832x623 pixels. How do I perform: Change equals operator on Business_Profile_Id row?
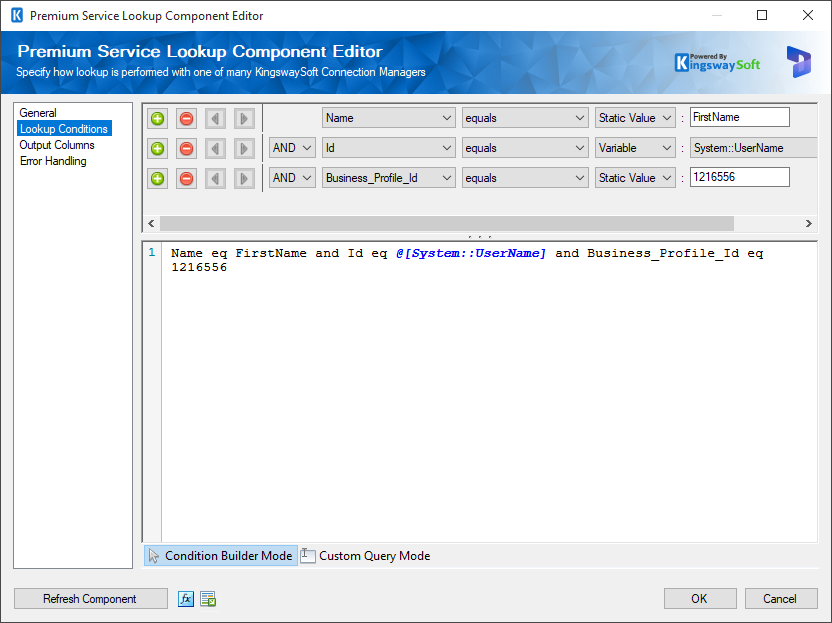525,178
